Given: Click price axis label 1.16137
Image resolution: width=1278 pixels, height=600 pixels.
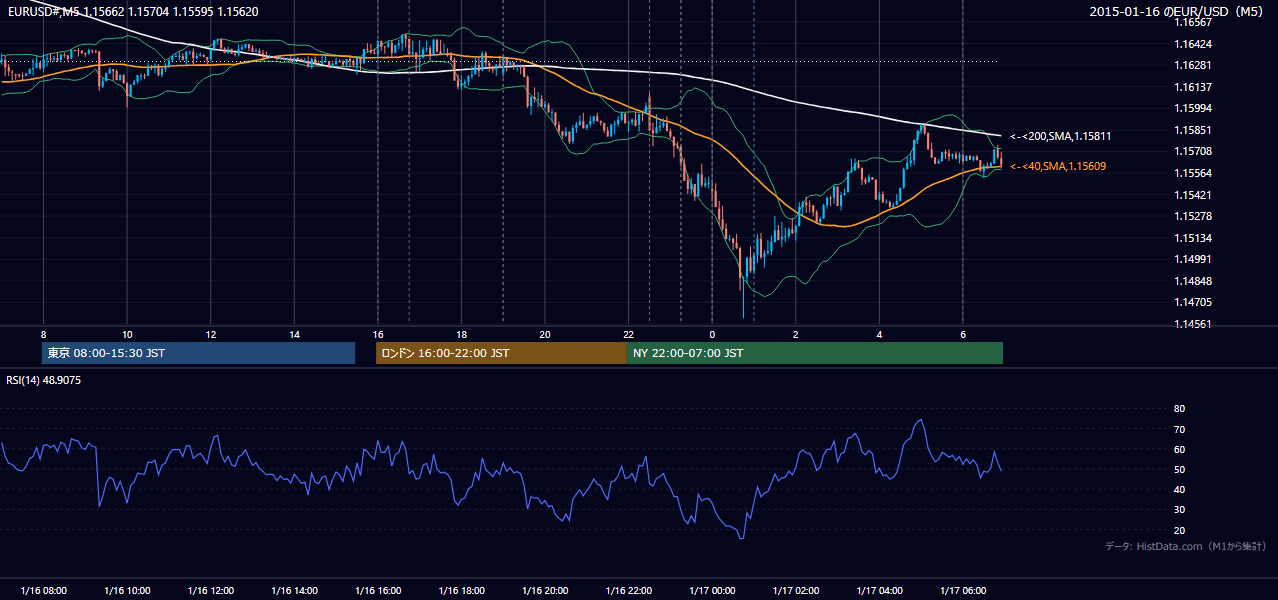Looking at the screenshot, I should pos(1193,87).
